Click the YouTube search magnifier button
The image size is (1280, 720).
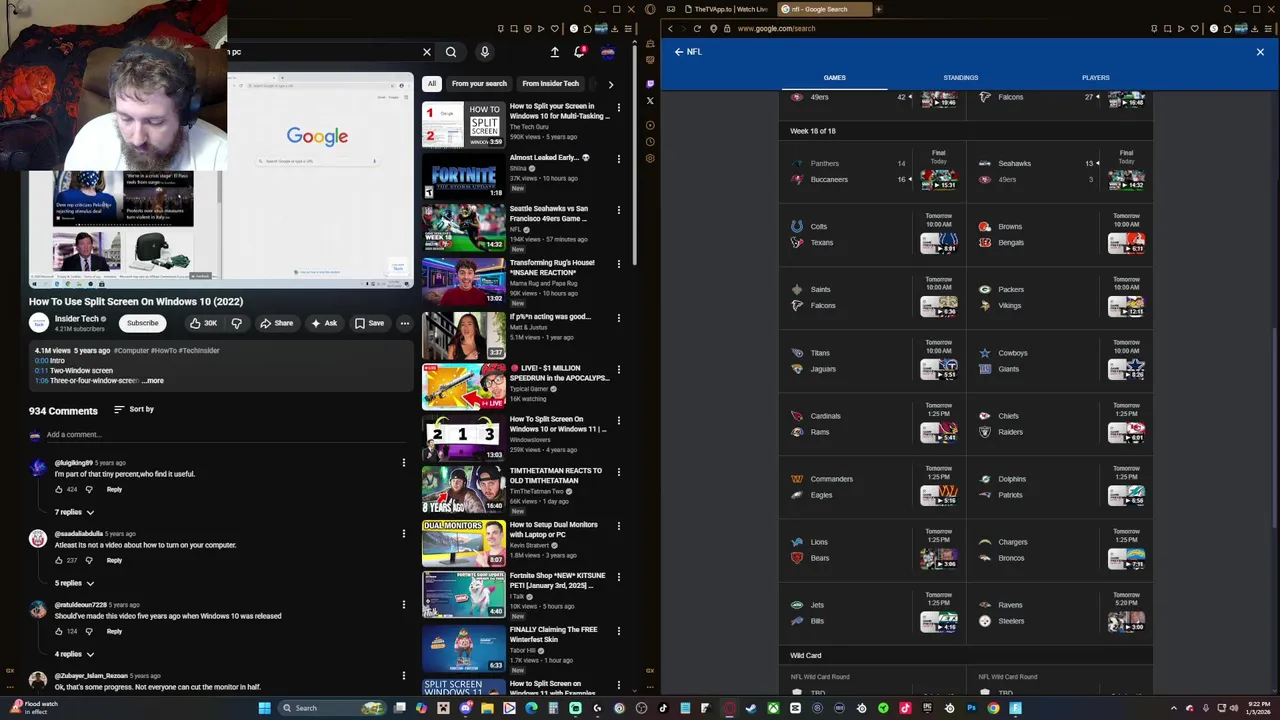(451, 52)
